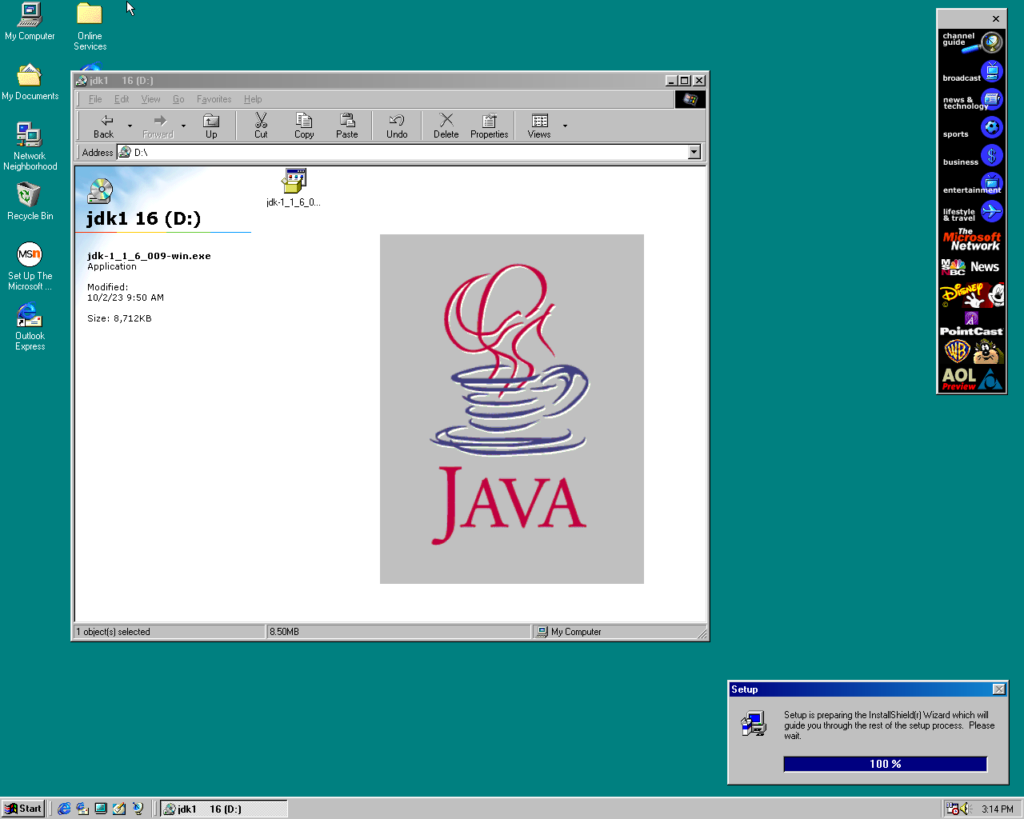The image size is (1024, 819).
Task: Open the MSNBC News channel
Action: (x=972, y=266)
